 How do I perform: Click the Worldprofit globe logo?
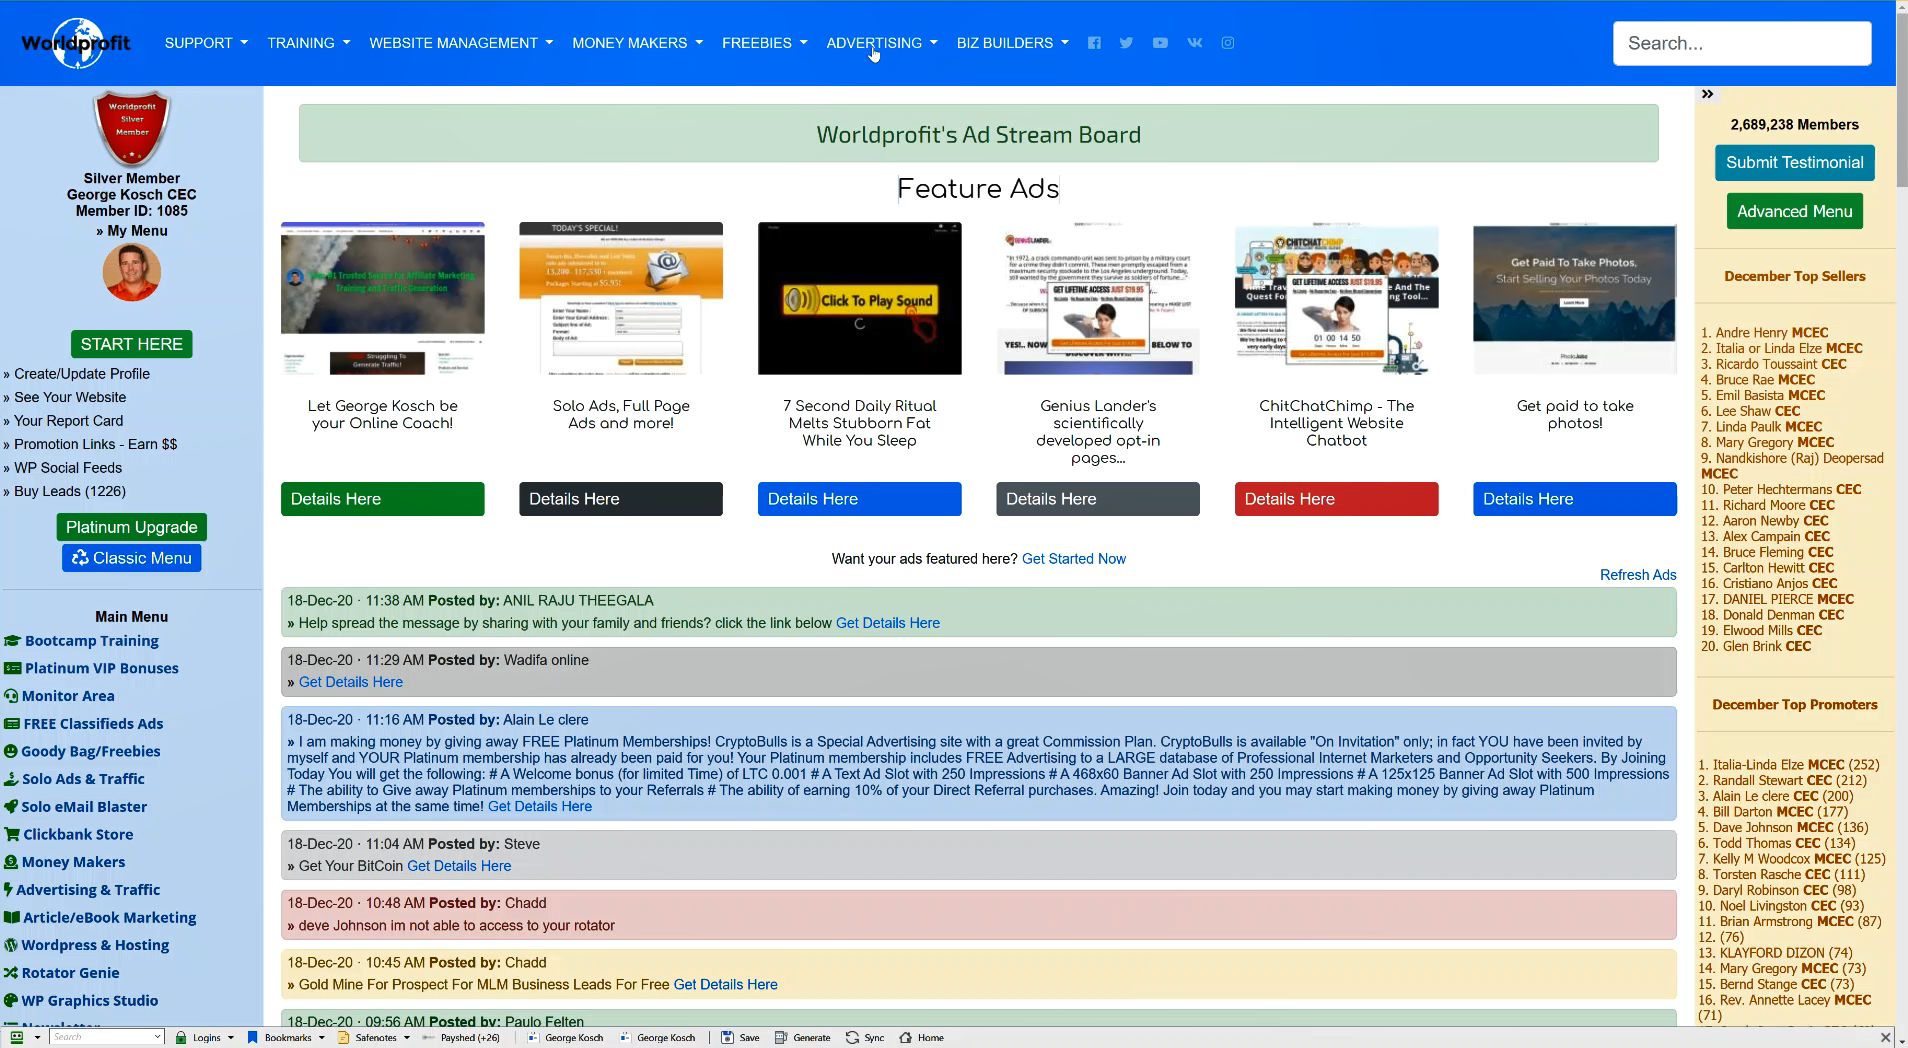pyautogui.click(x=77, y=43)
